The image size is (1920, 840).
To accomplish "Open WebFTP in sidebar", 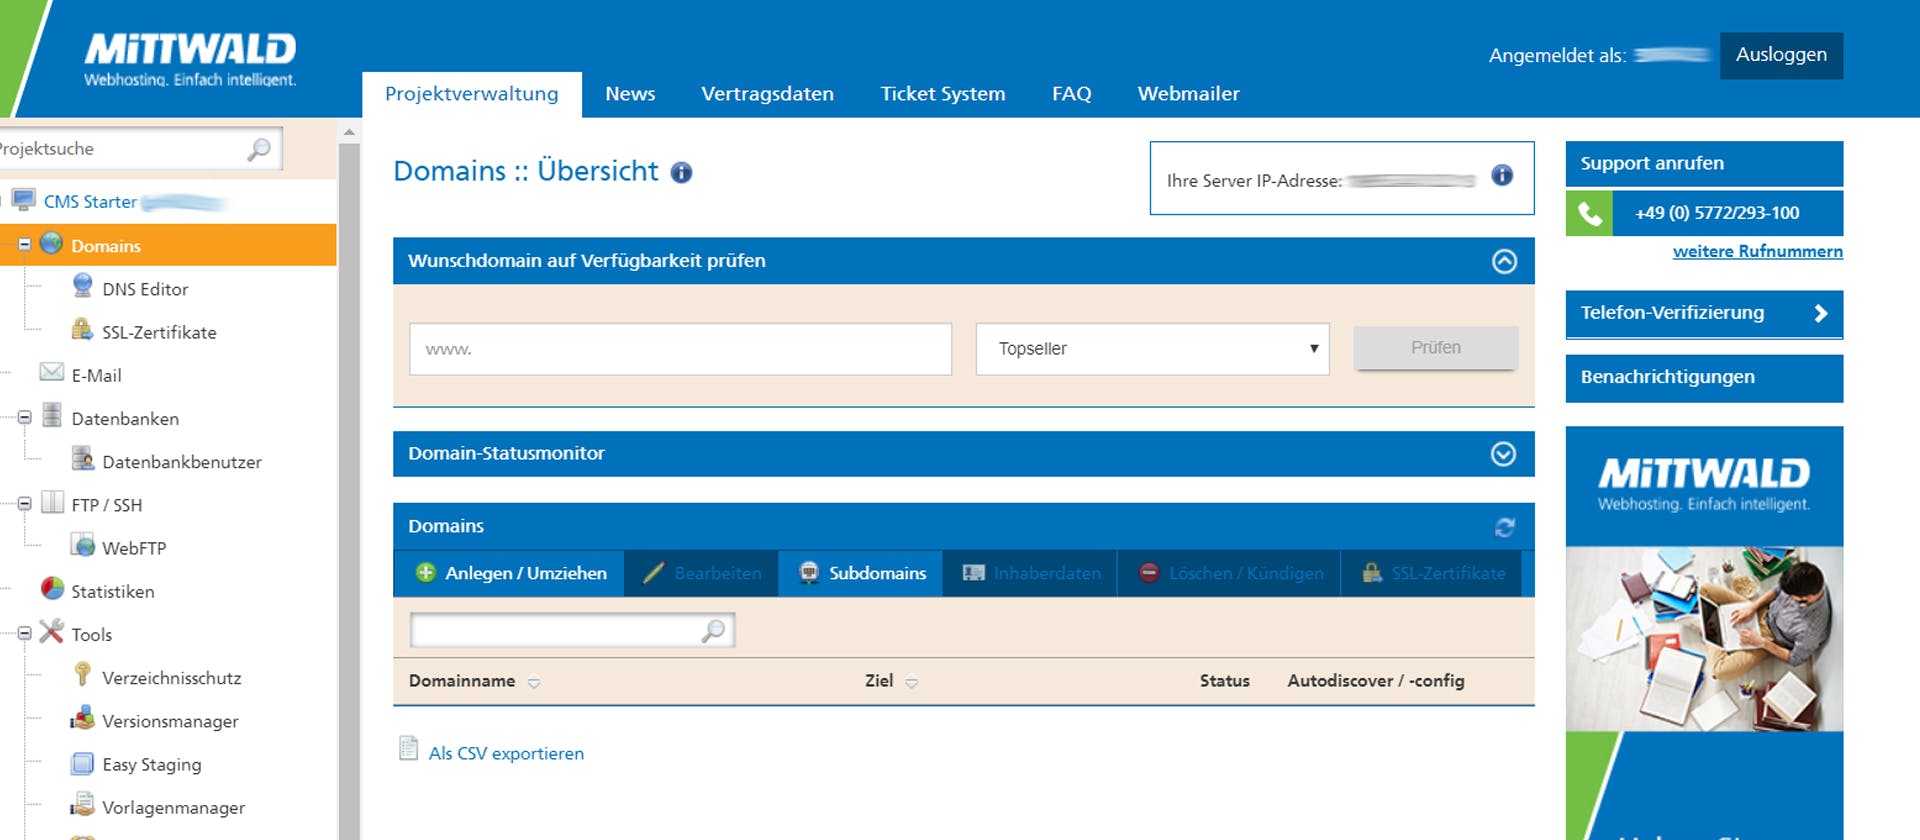I will pos(134,548).
